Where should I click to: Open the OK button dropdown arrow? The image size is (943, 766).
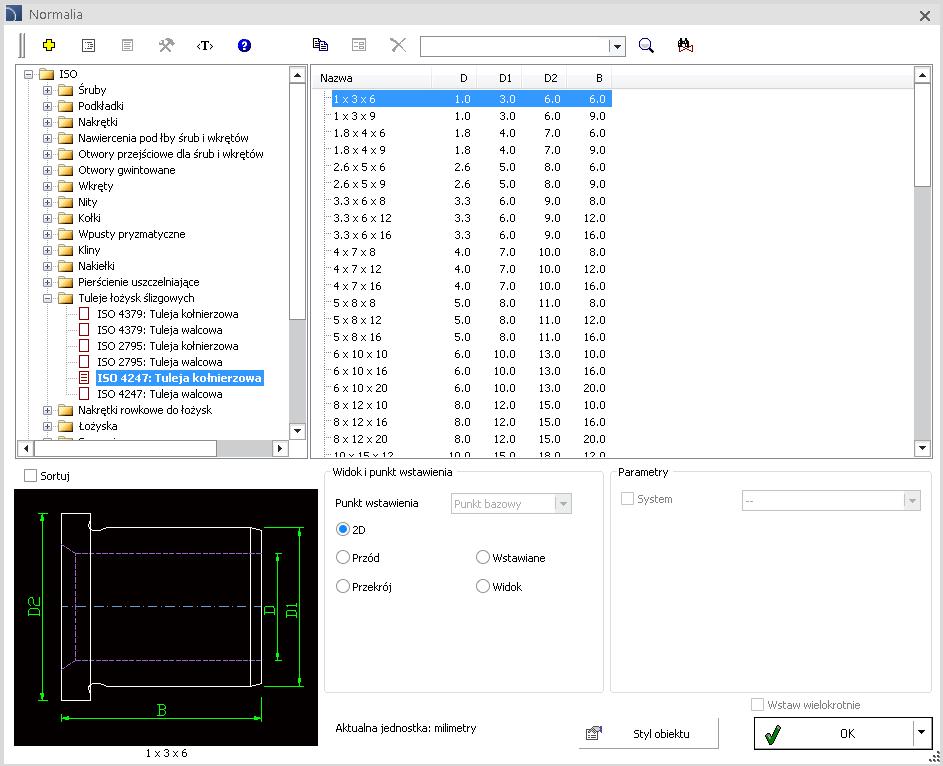(x=921, y=733)
